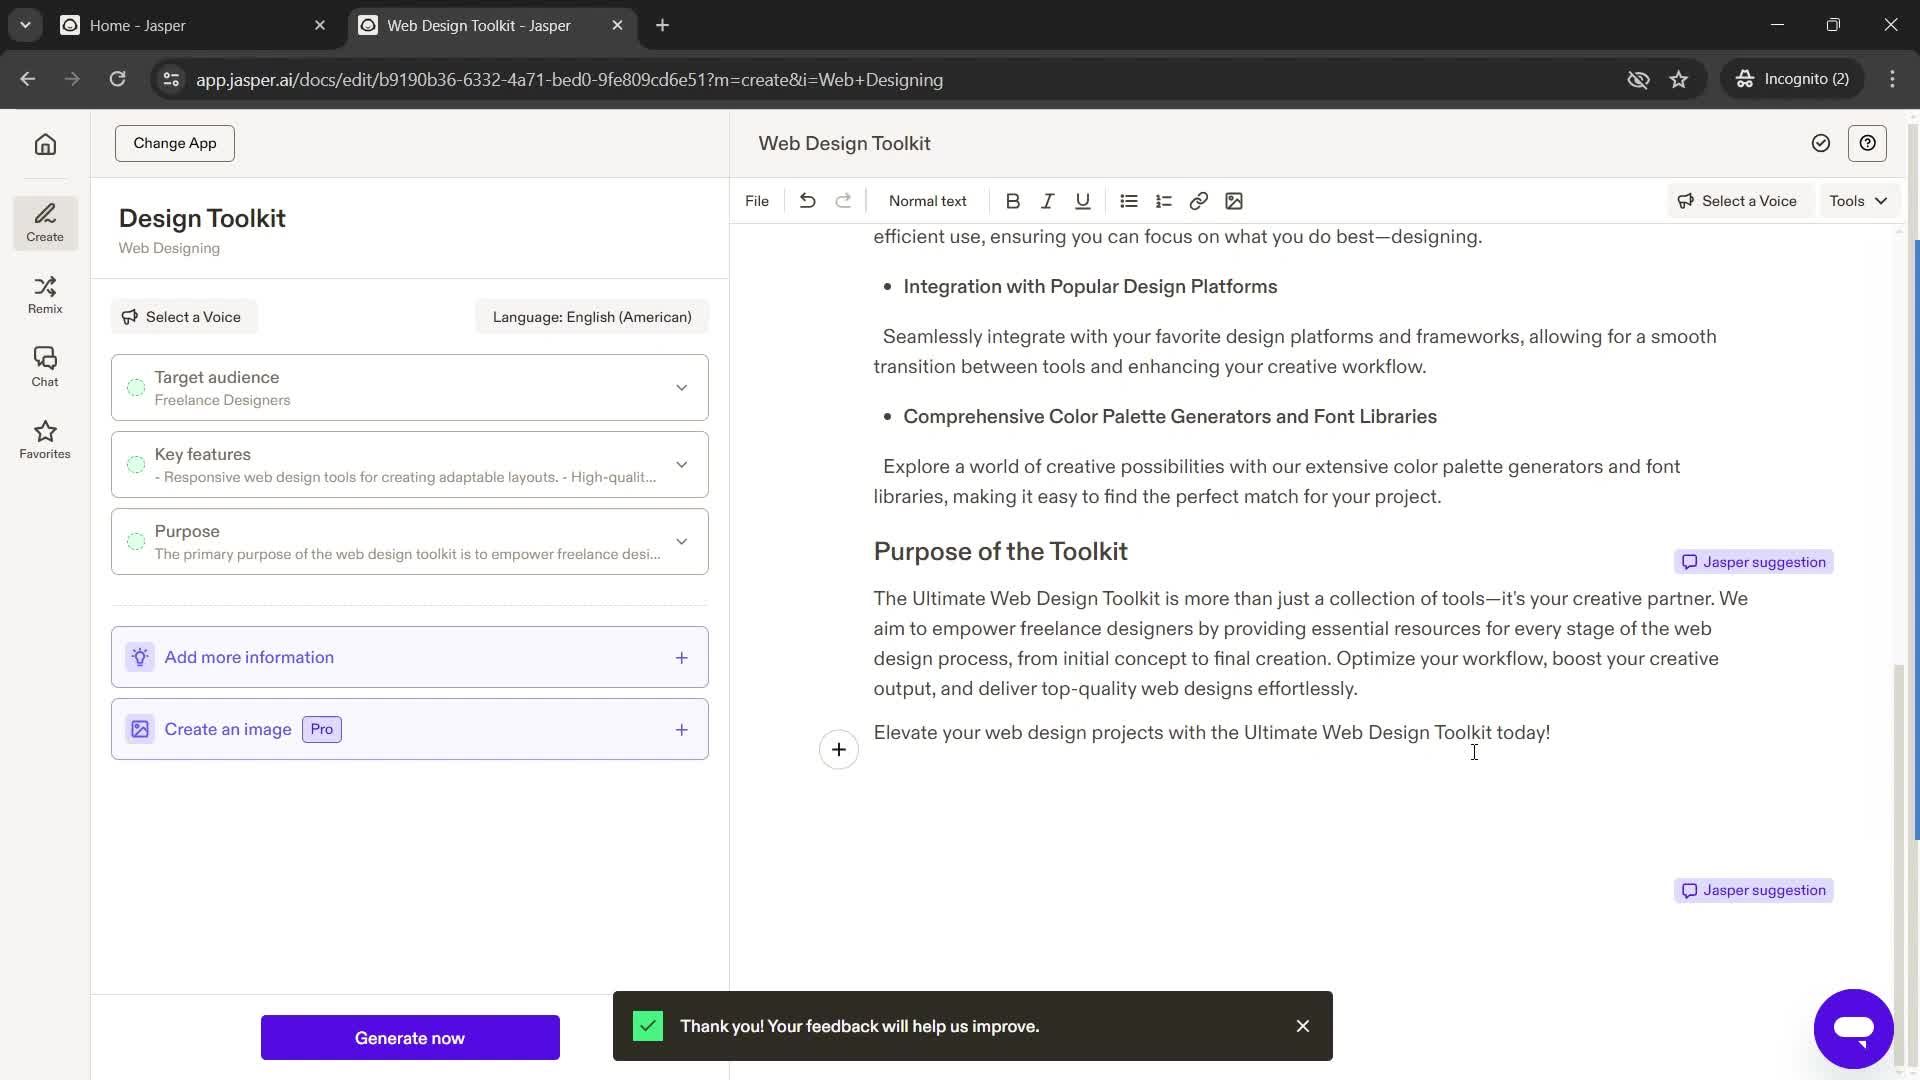
Task: View site information icon in address bar
Action: 171,79
